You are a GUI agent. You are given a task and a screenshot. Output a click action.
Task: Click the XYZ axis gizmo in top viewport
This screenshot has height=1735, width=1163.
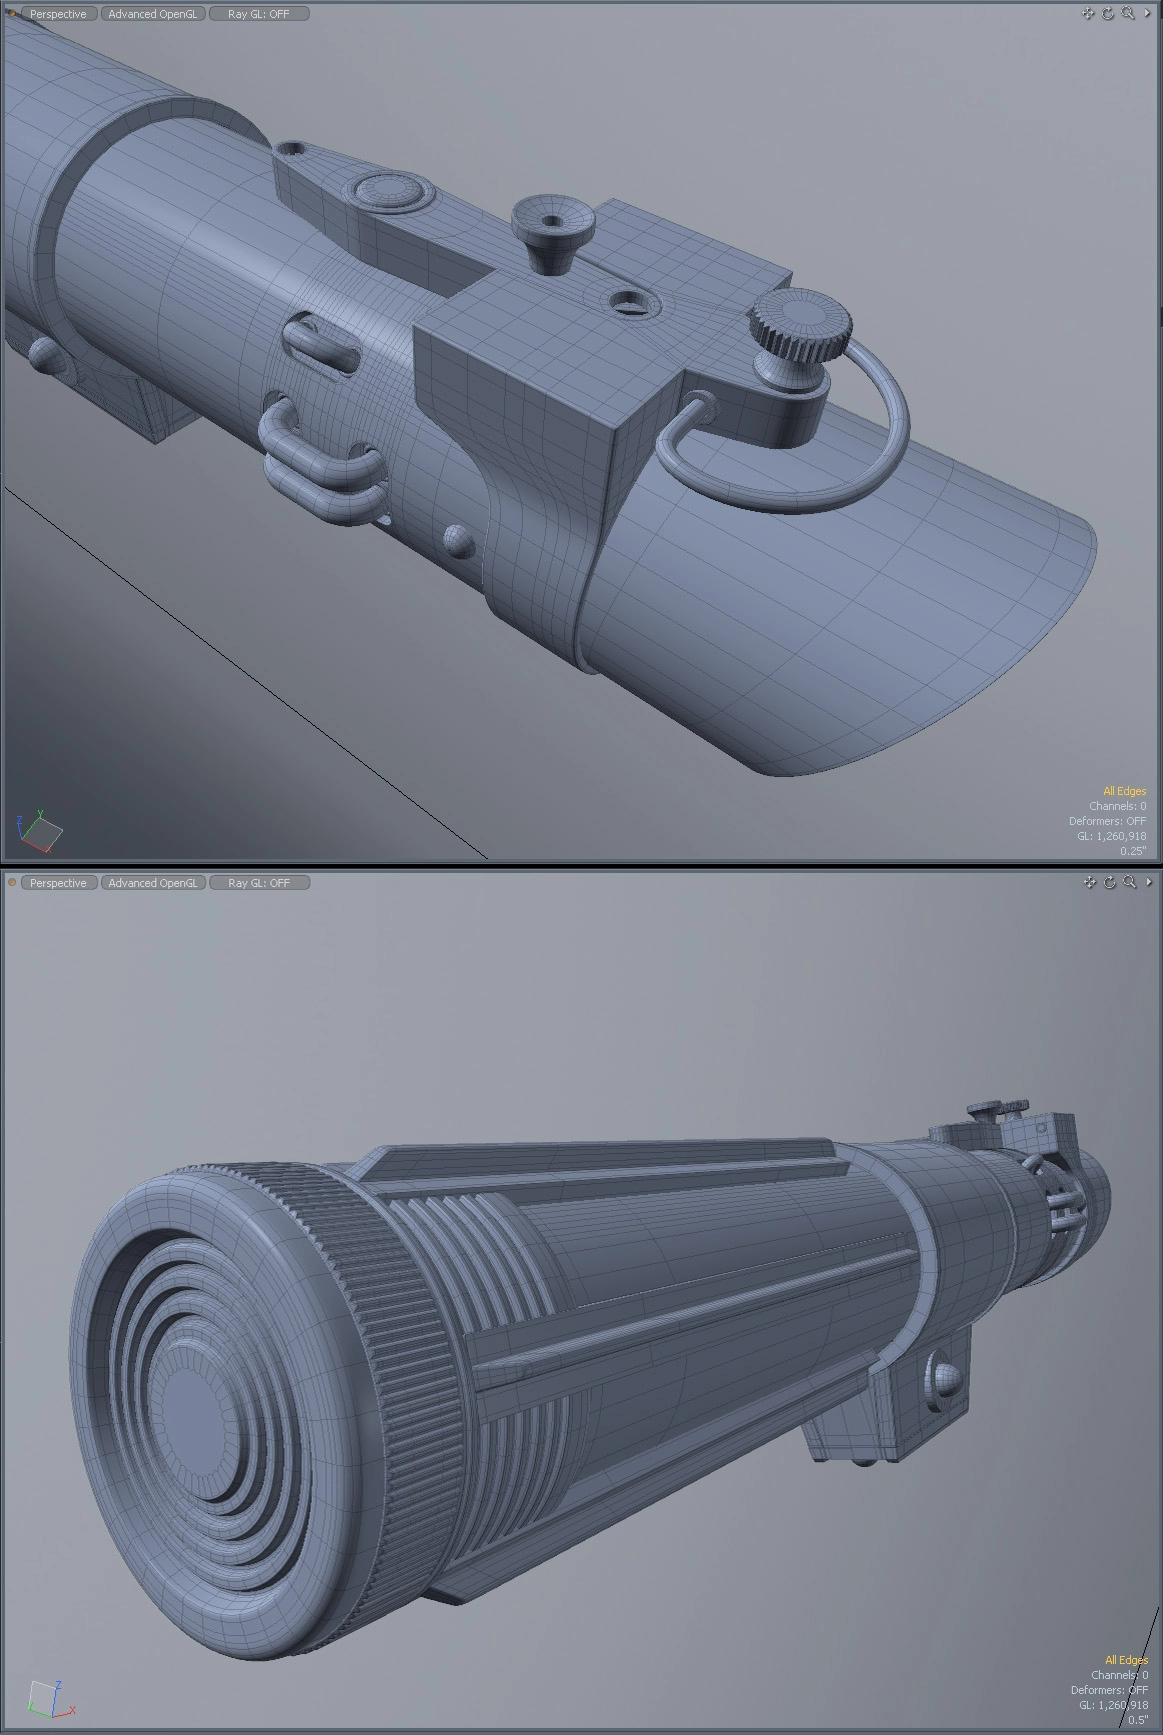pos(39,831)
